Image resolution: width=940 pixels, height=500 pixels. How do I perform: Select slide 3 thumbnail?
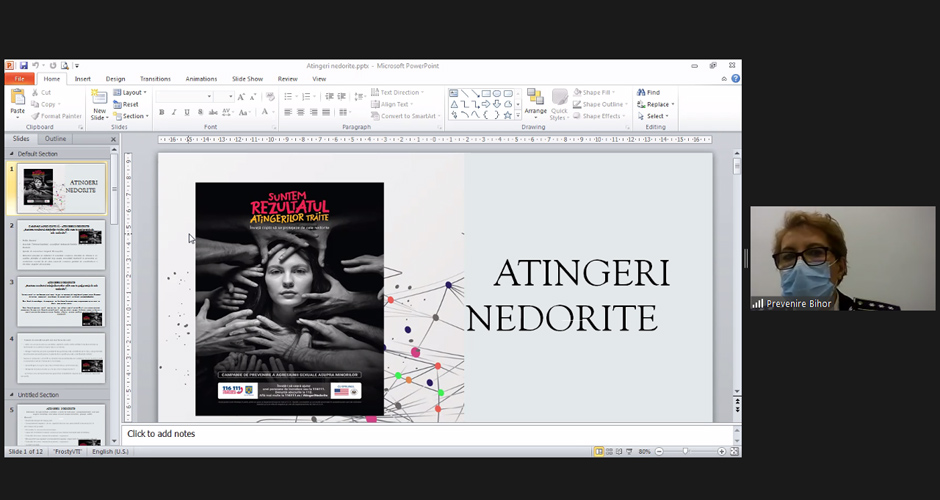coord(61,302)
